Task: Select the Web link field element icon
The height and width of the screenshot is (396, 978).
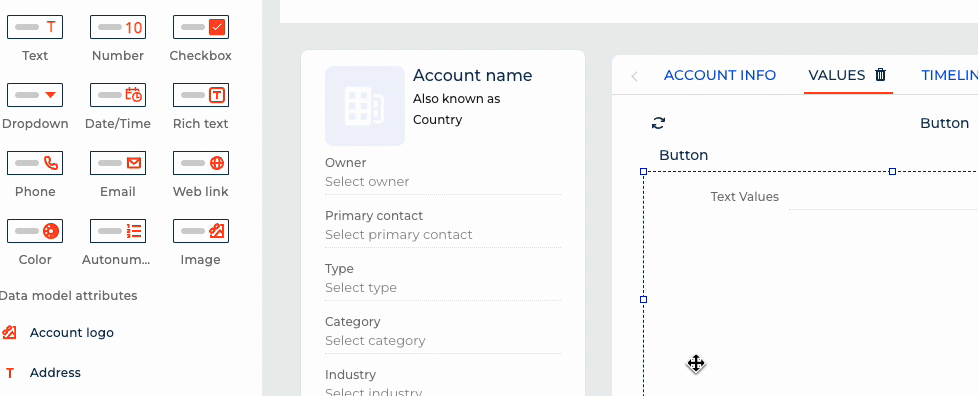Action: tap(200, 163)
